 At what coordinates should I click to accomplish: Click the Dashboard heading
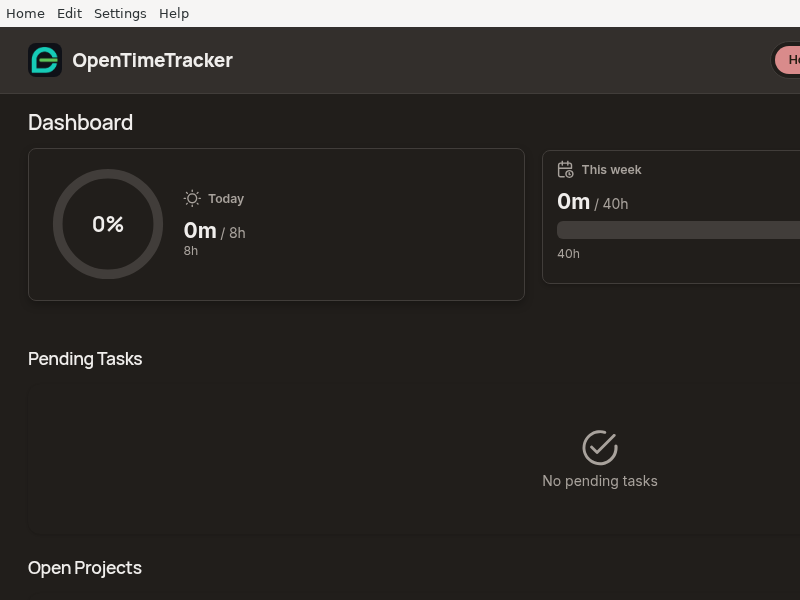pyautogui.click(x=80, y=122)
